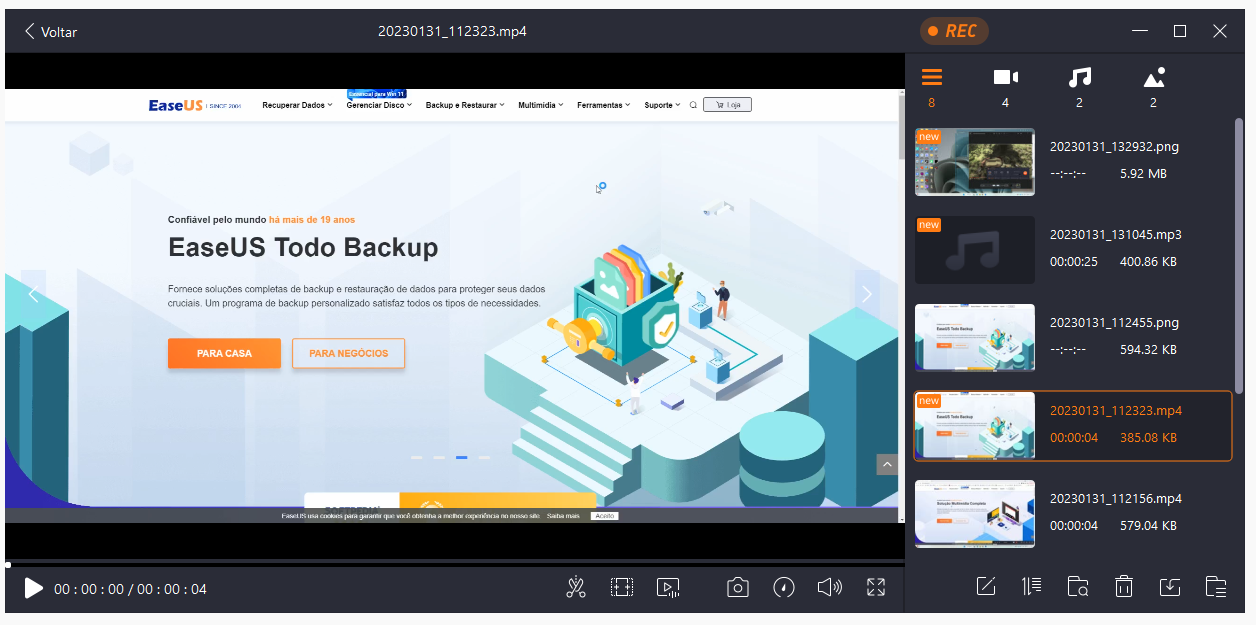This screenshot has height=625, width=1256.
Task: Select the 20230131_112156.mp4 thumbnail
Action: click(975, 514)
